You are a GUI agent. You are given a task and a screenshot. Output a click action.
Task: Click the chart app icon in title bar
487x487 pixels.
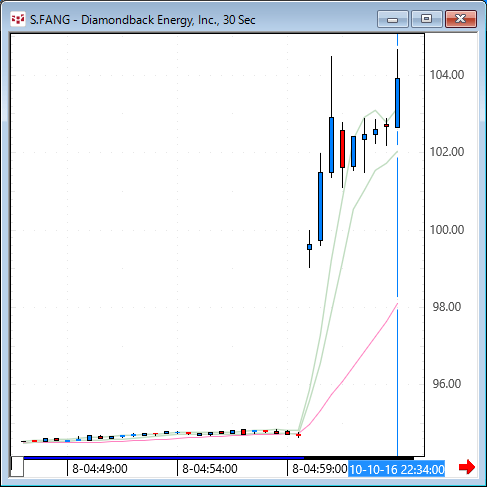(x=17, y=19)
